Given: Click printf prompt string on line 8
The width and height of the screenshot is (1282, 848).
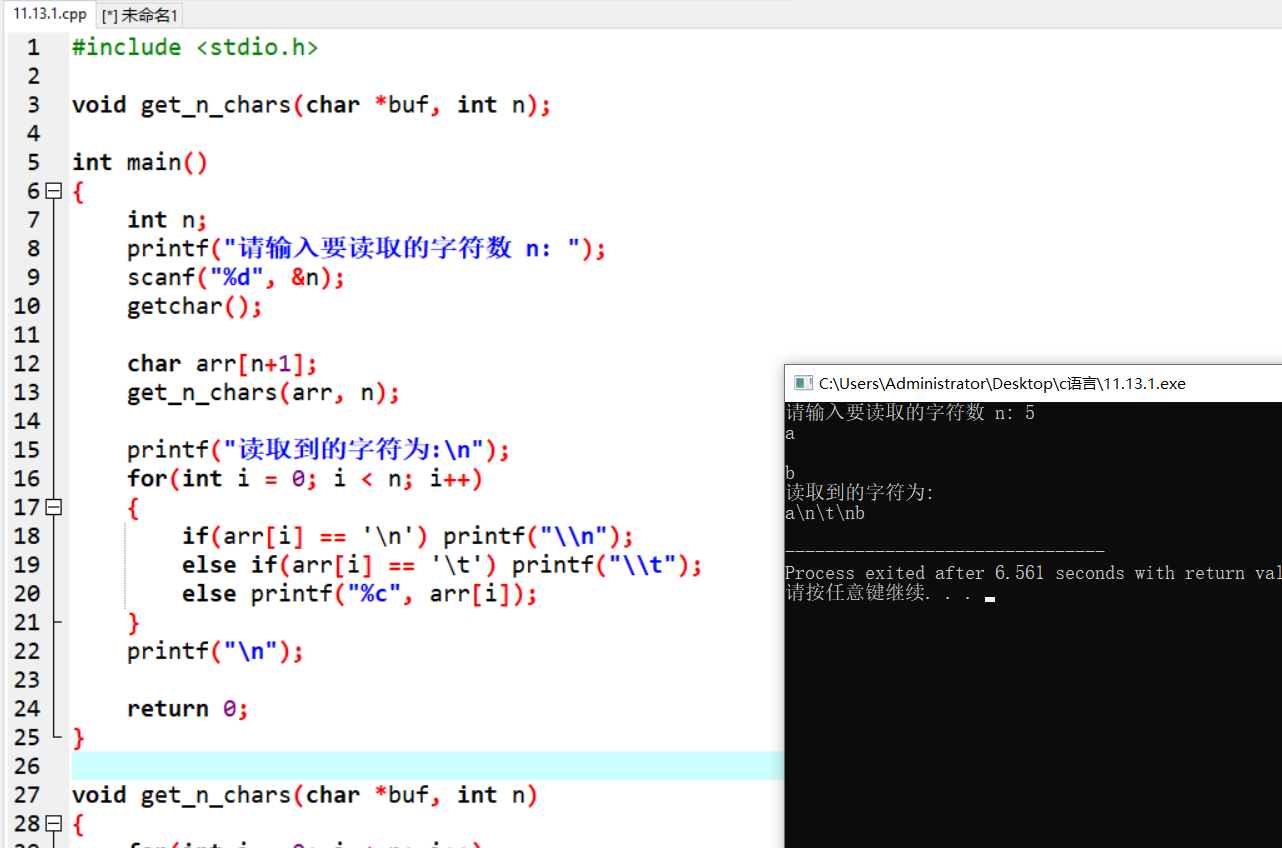Looking at the screenshot, I should 408,249.
